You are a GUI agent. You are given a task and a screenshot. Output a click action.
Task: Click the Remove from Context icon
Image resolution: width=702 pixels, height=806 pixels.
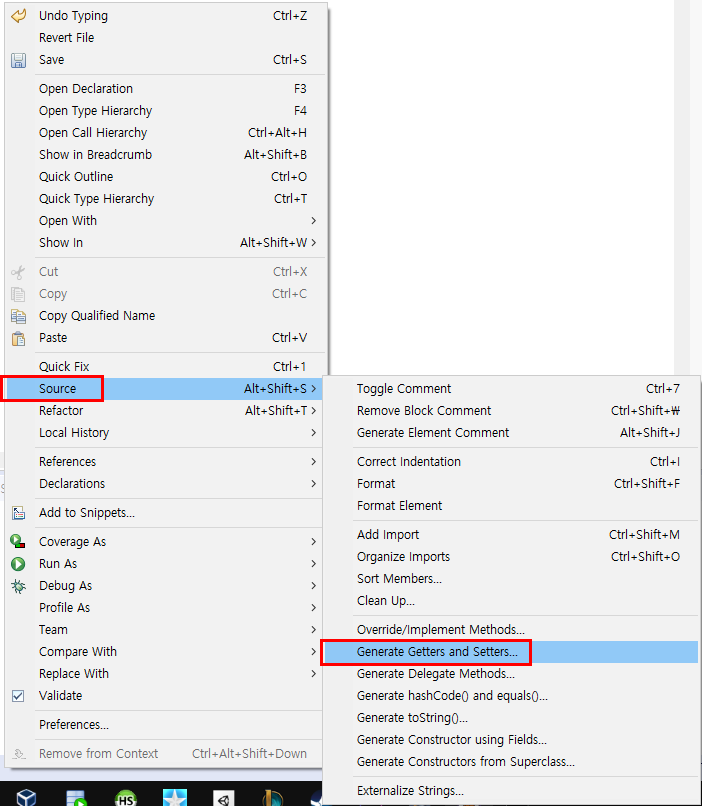19,754
